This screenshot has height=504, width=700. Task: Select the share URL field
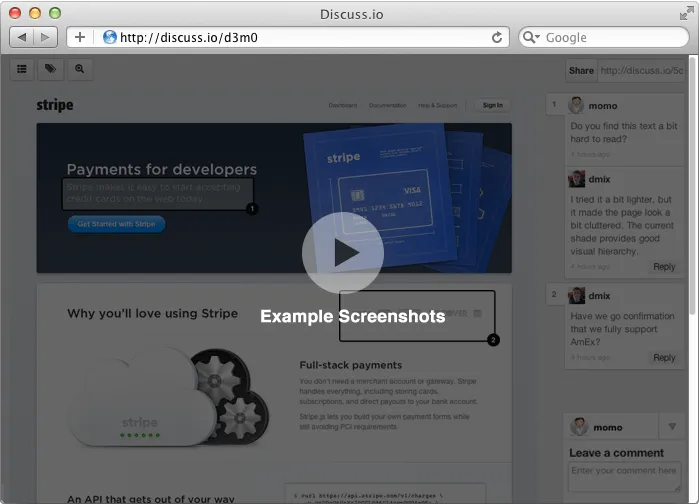(x=641, y=71)
